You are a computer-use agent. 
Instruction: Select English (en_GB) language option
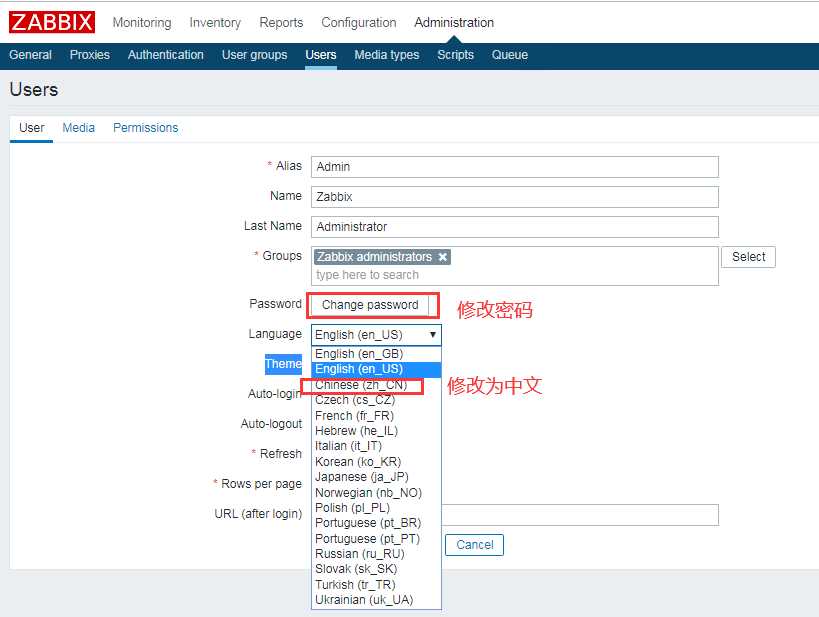376,354
